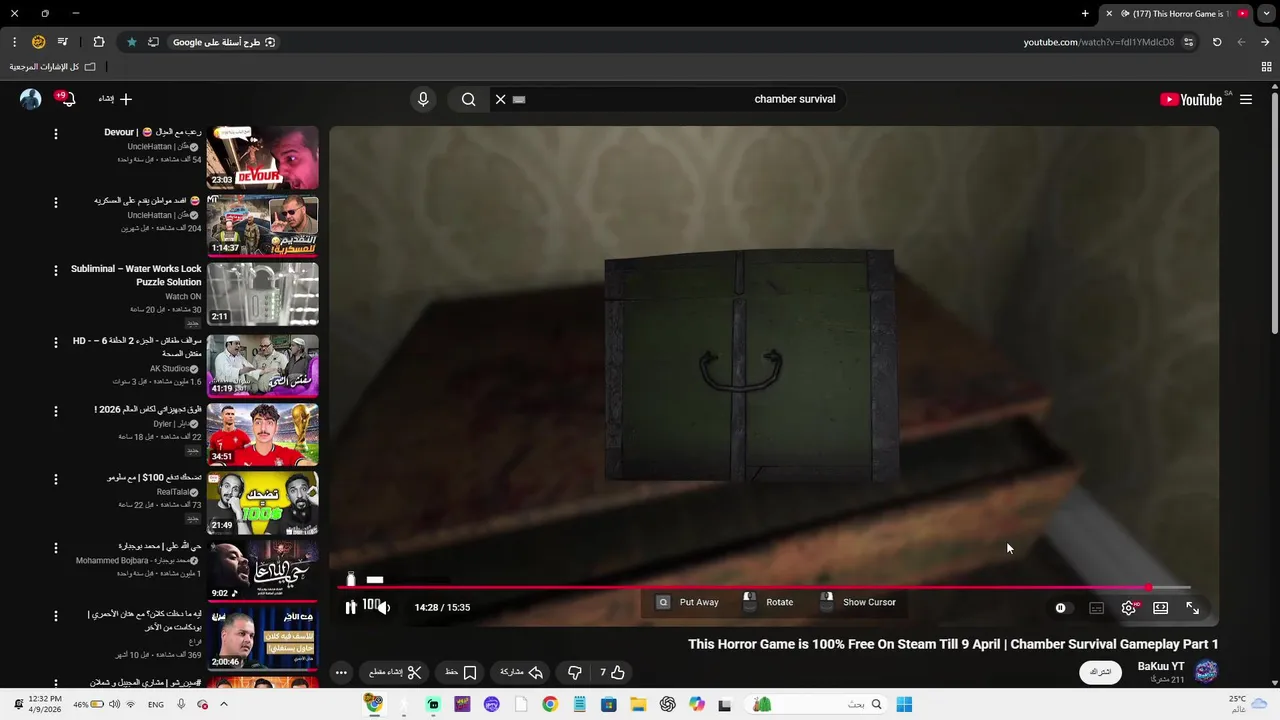Open options for Dyler video
The height and width of the screenshot is (720, 1280).
pos(55,411)
